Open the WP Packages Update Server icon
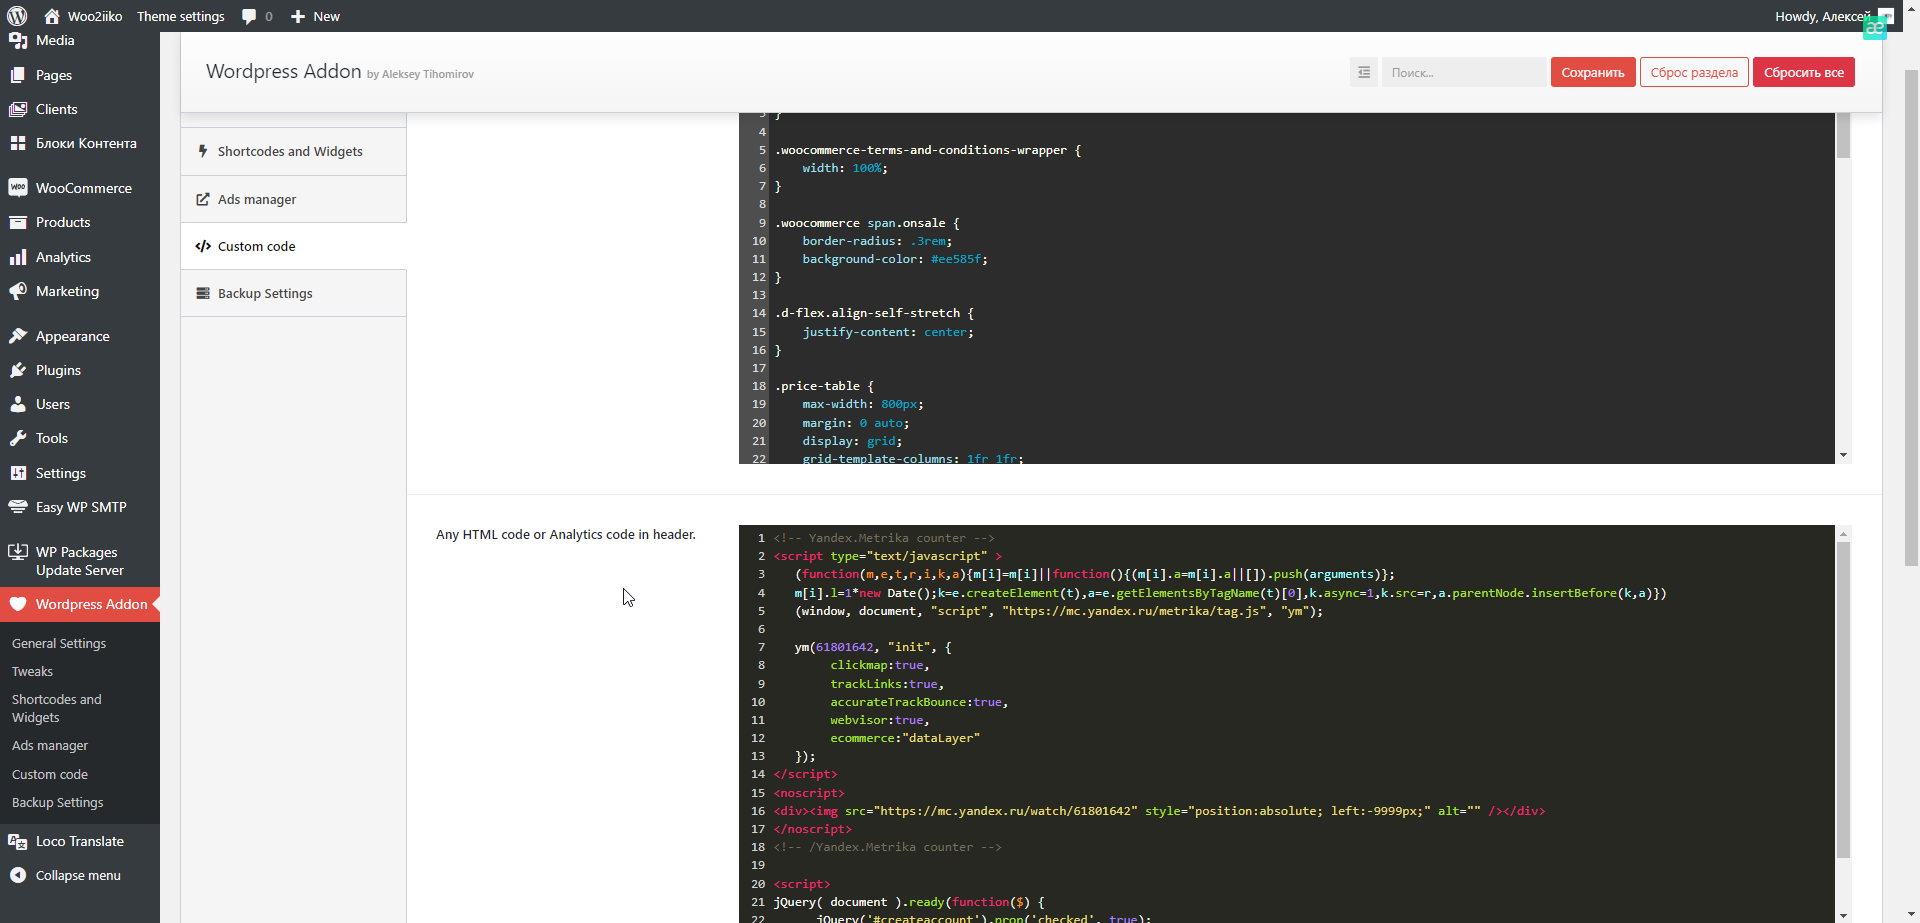The image size is (1920, 923). coord(18,552)
